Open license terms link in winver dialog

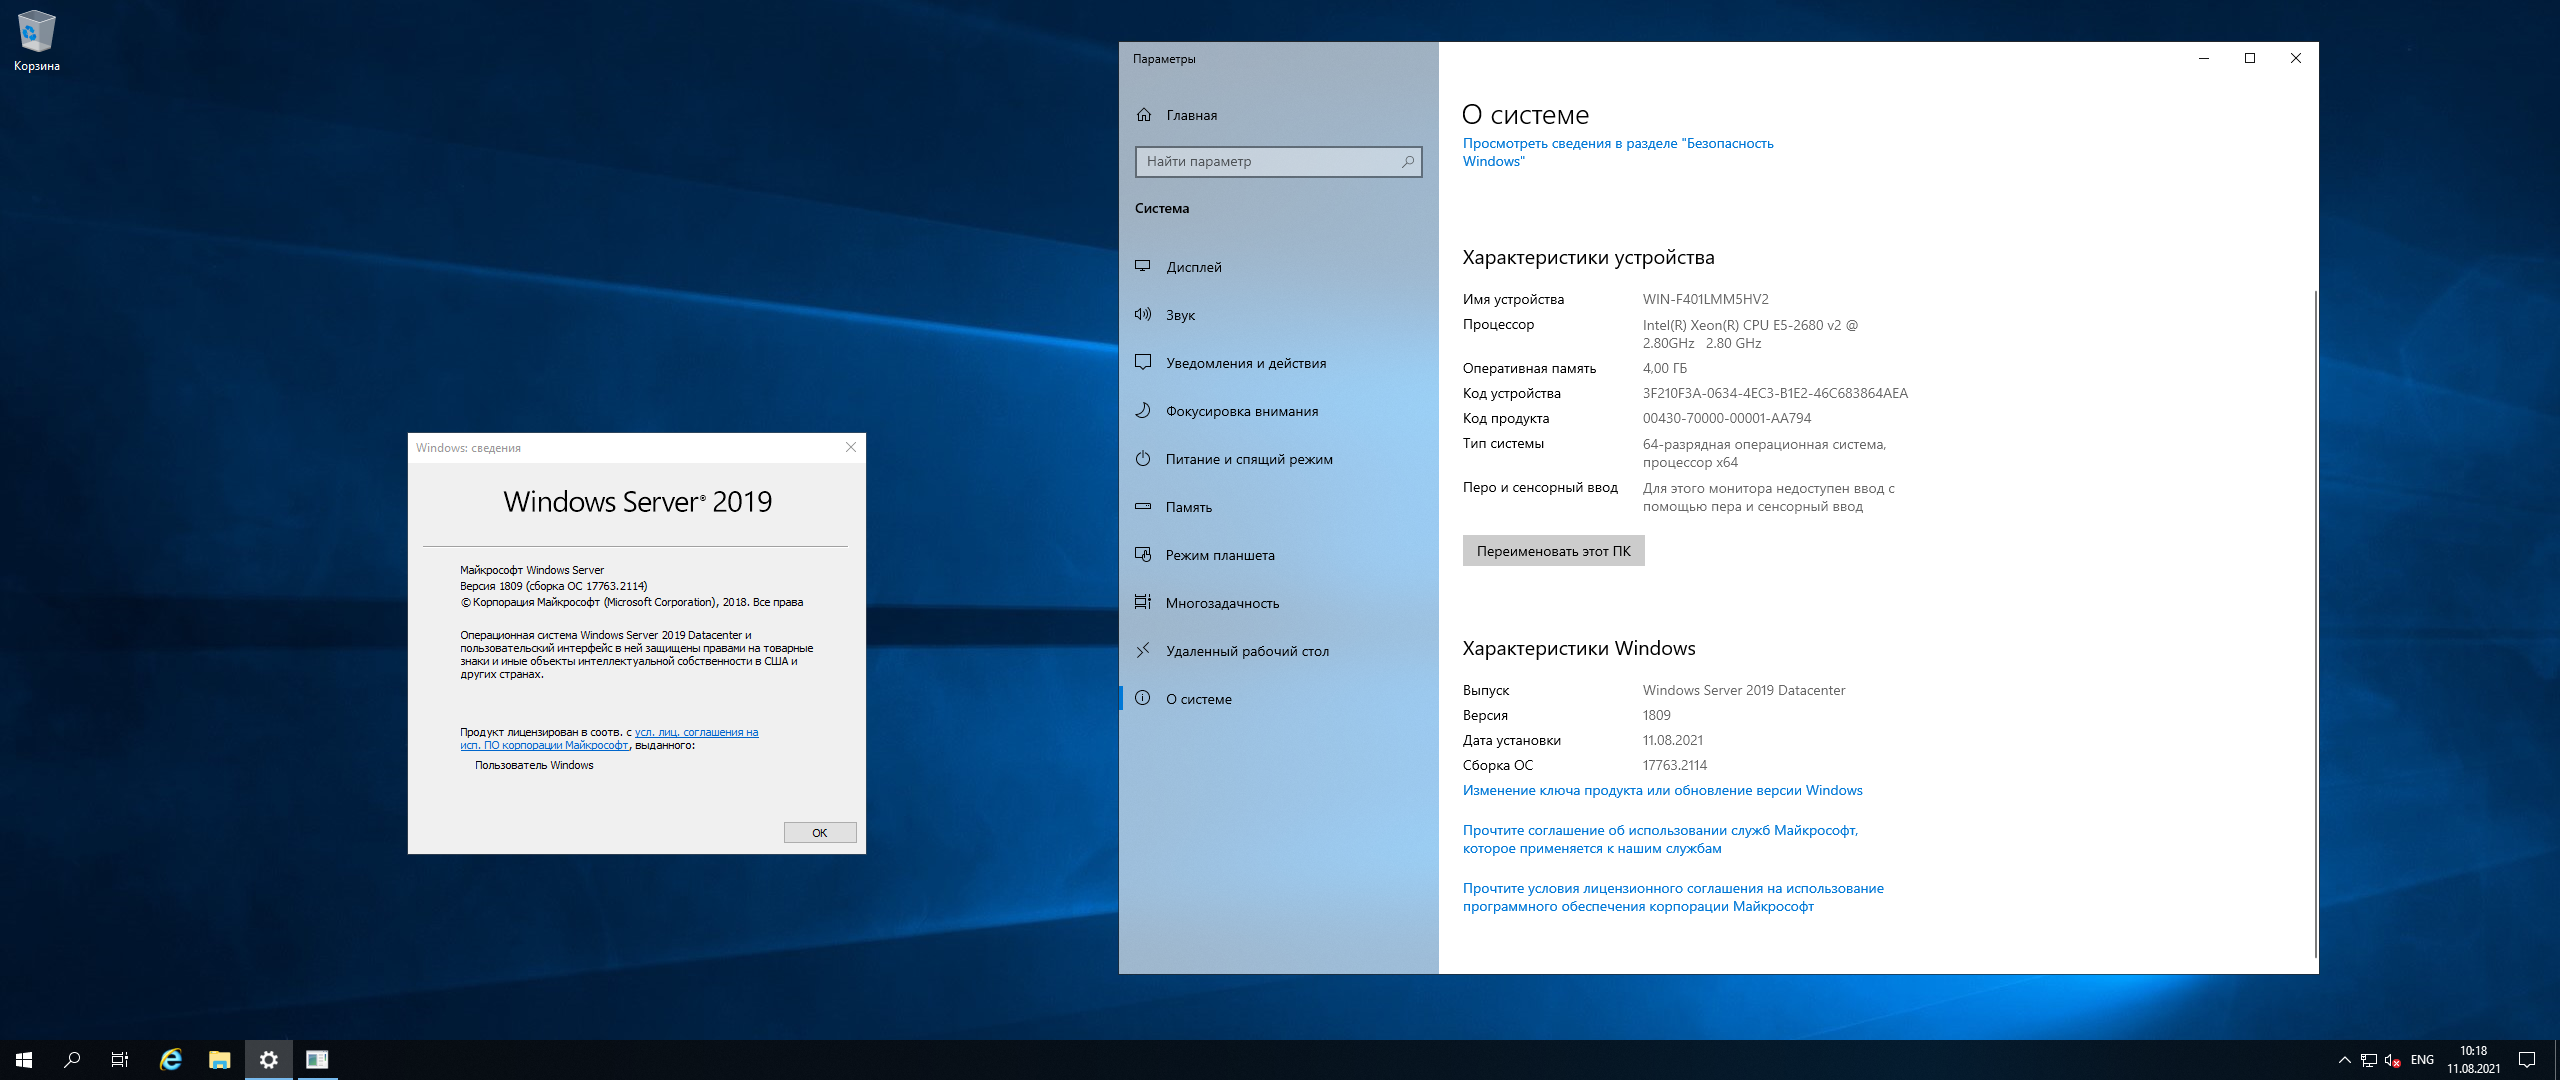(609, 739)
